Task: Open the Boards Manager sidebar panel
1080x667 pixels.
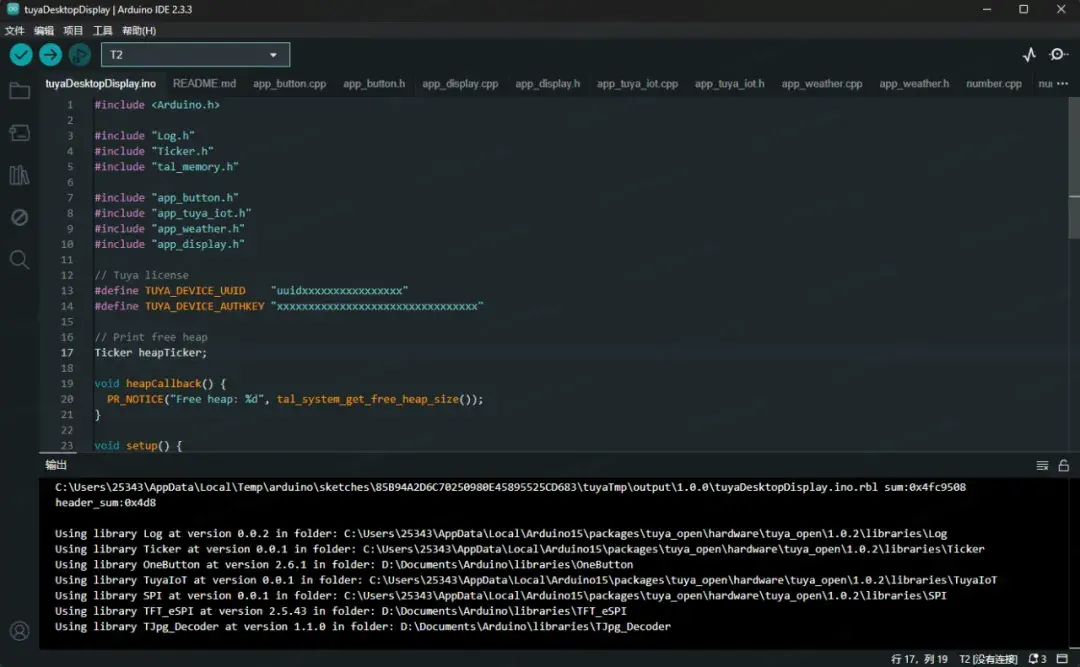Action: 19,133
